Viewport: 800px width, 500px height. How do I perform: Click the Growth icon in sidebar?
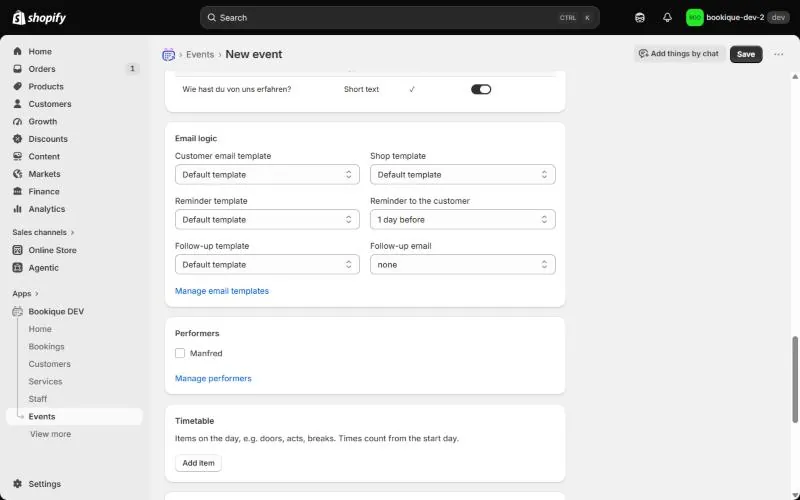point(18,121)
